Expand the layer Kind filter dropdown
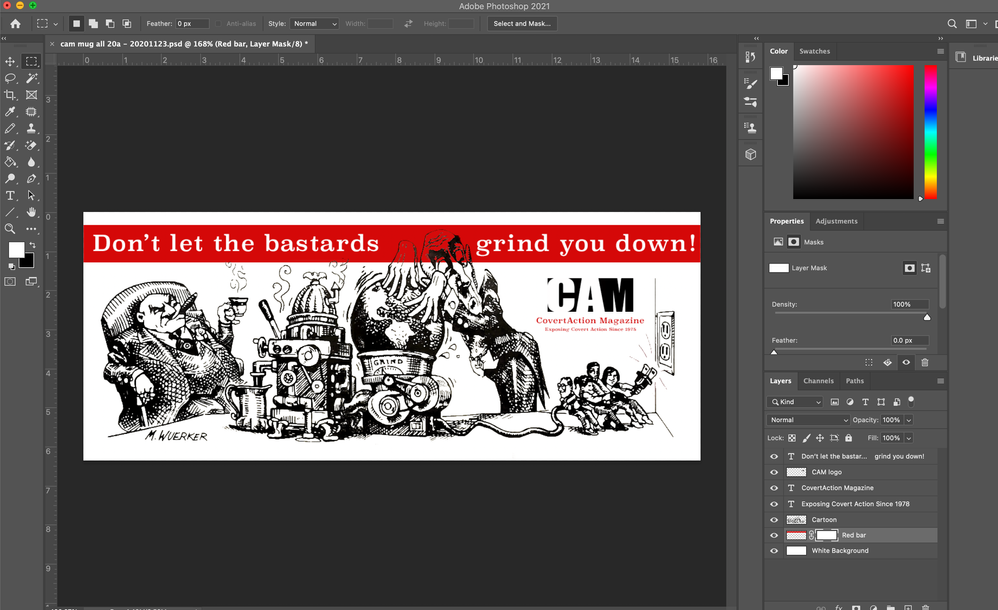Image resolution: width=998 pixels, height=610 pixels. [796, 402]
